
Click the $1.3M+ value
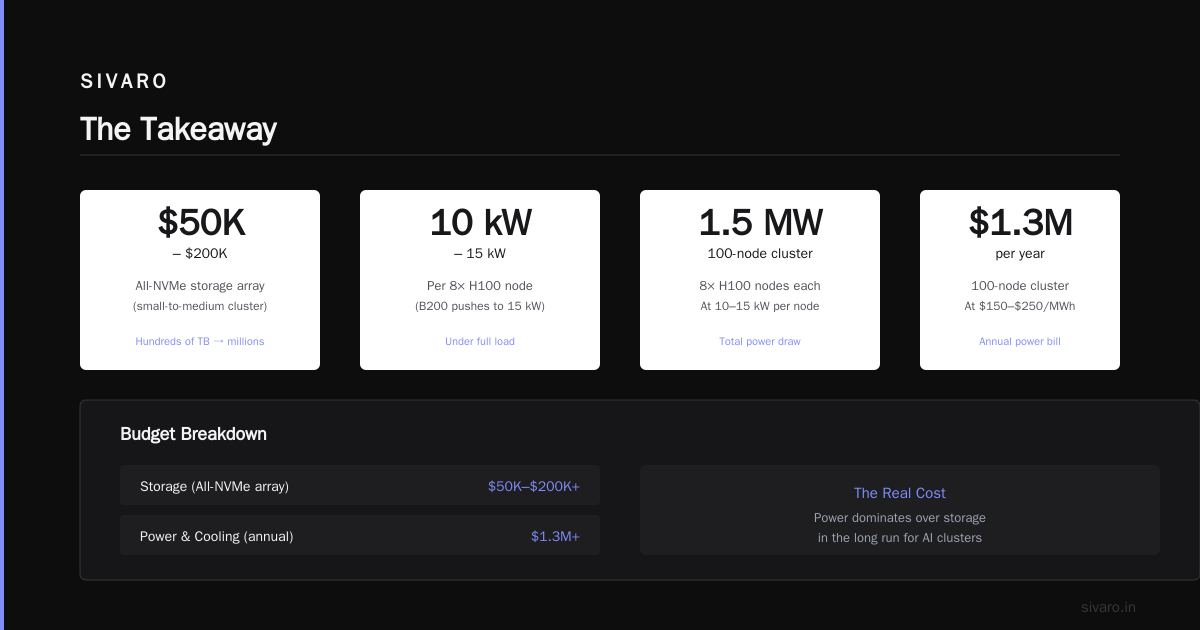click(x=555, y=536)
